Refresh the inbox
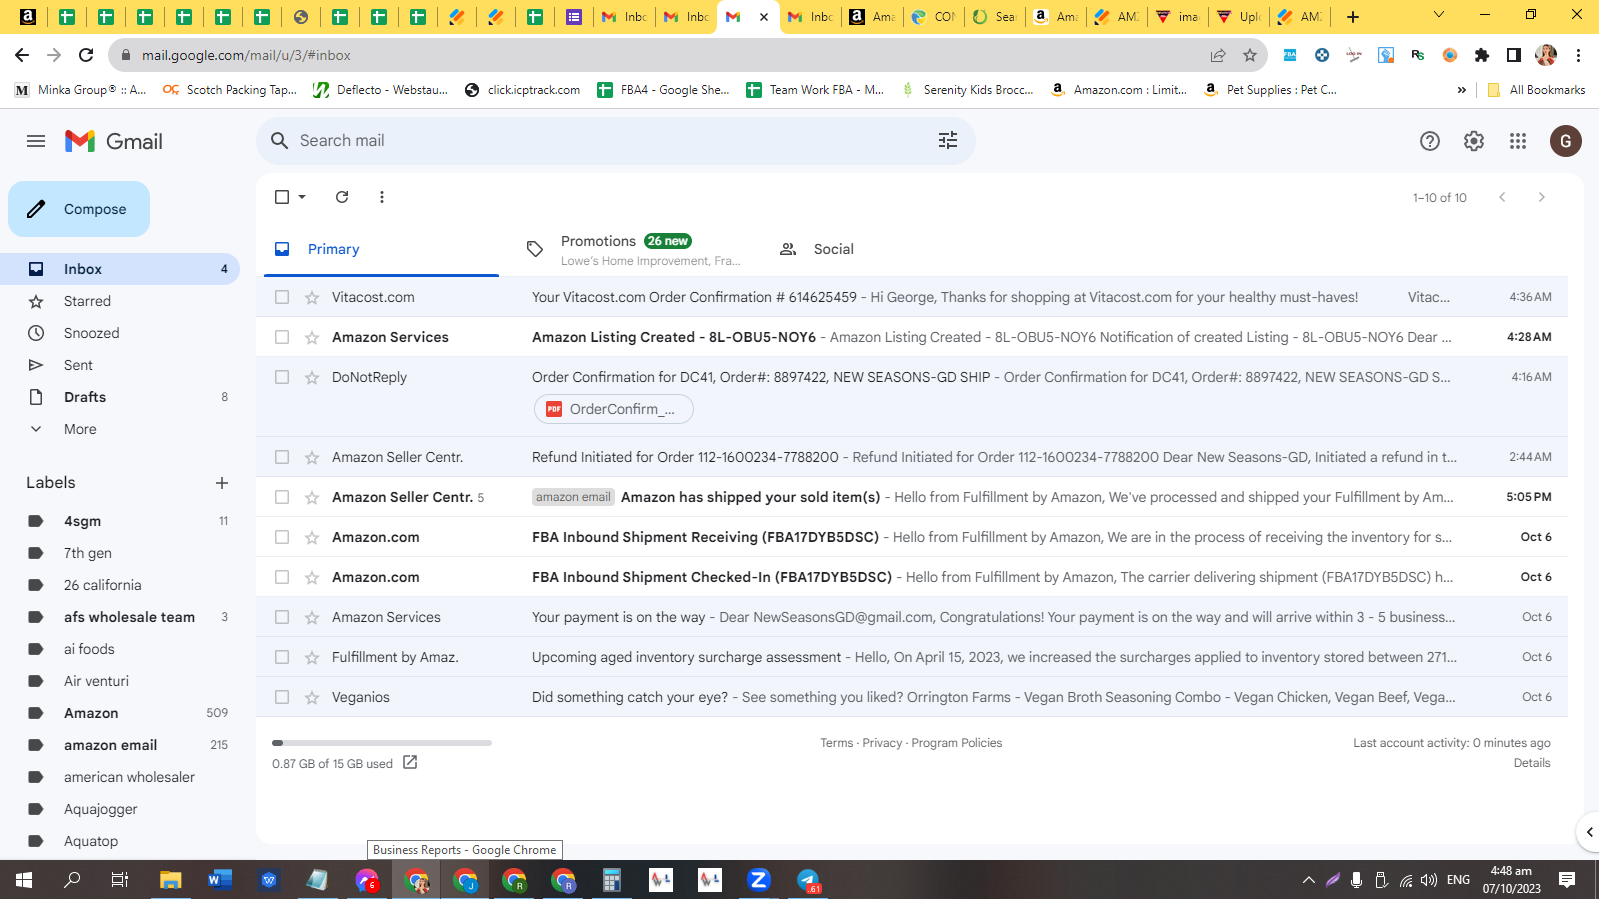 pos(342,197)
